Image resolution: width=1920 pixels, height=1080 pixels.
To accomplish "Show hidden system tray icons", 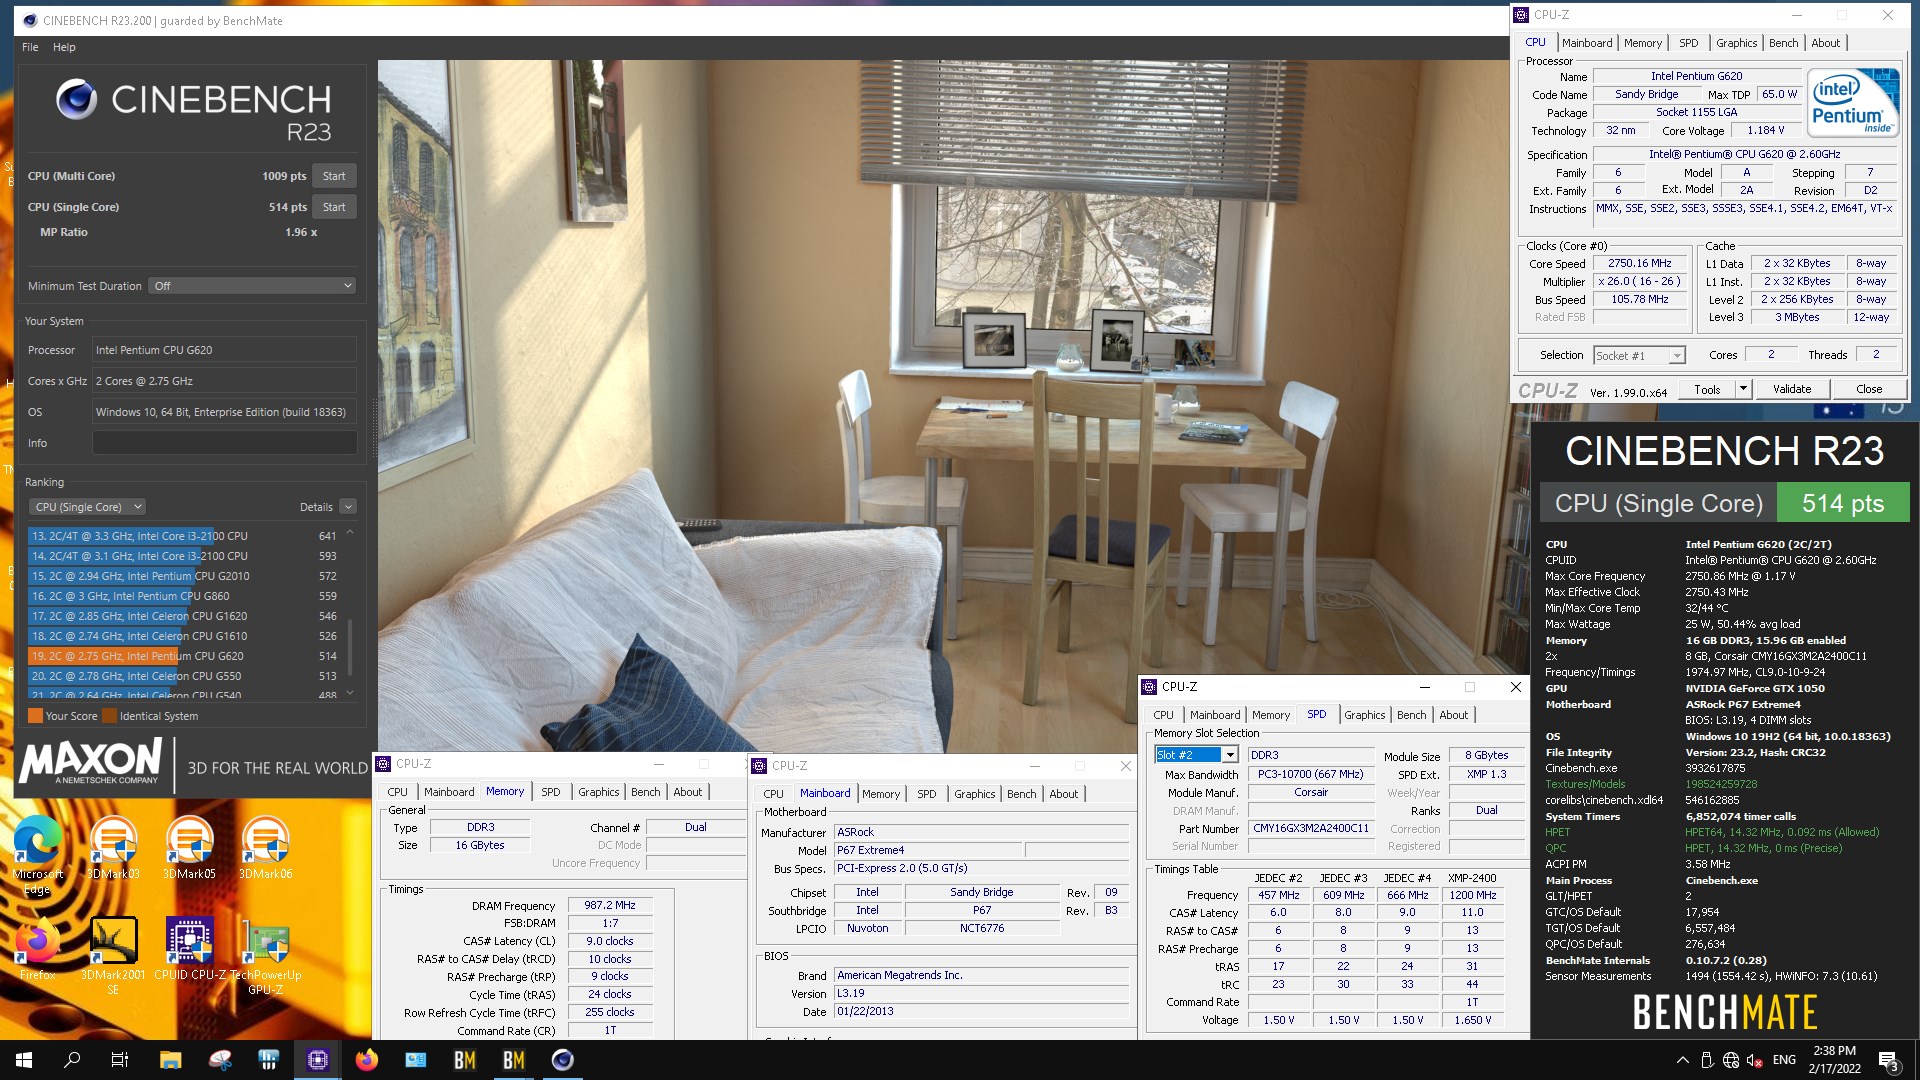I will pos(1682,1060).
